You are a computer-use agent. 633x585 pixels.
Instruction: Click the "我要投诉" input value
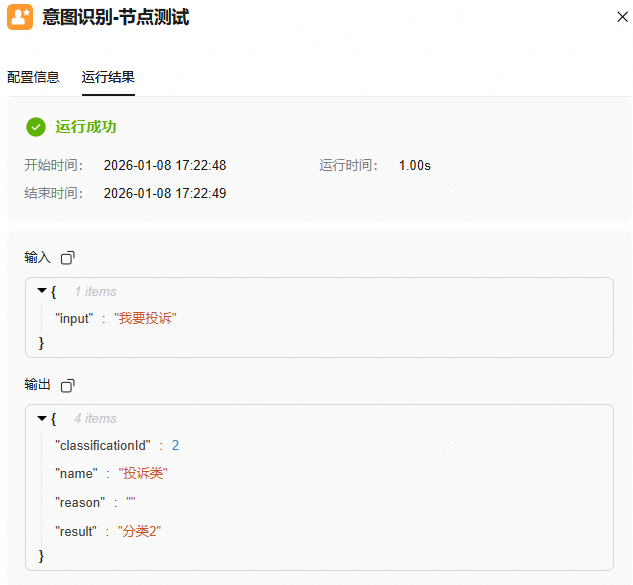click(145, 318)
